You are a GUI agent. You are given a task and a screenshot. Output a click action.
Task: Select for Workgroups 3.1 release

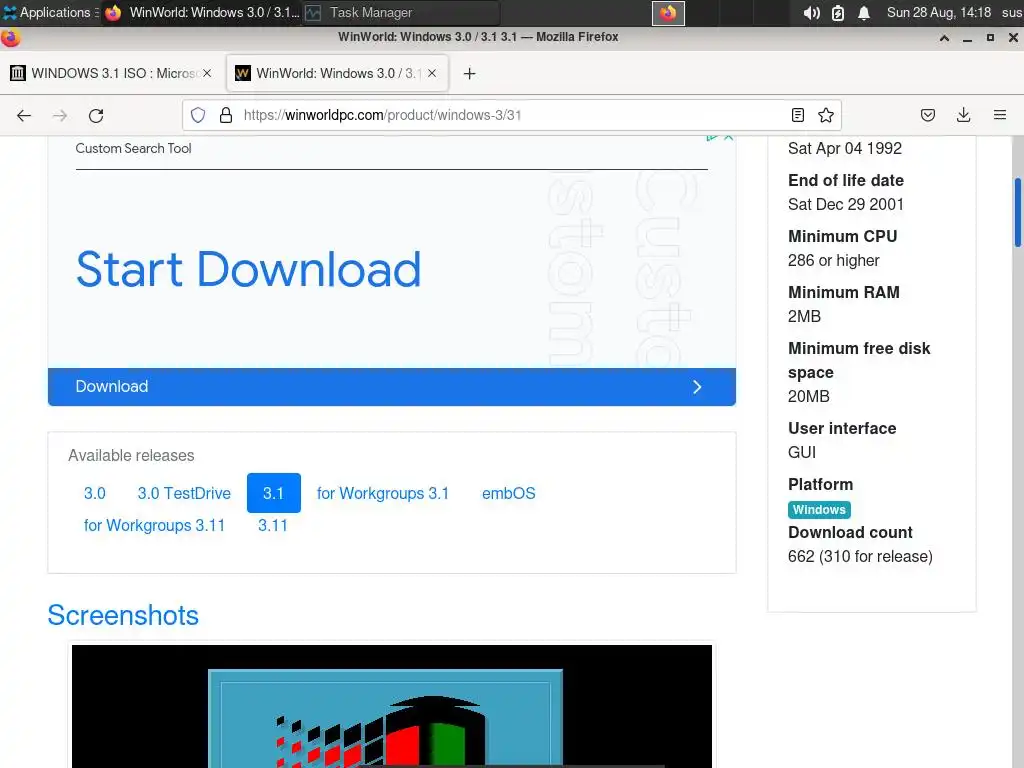(383, 493)
